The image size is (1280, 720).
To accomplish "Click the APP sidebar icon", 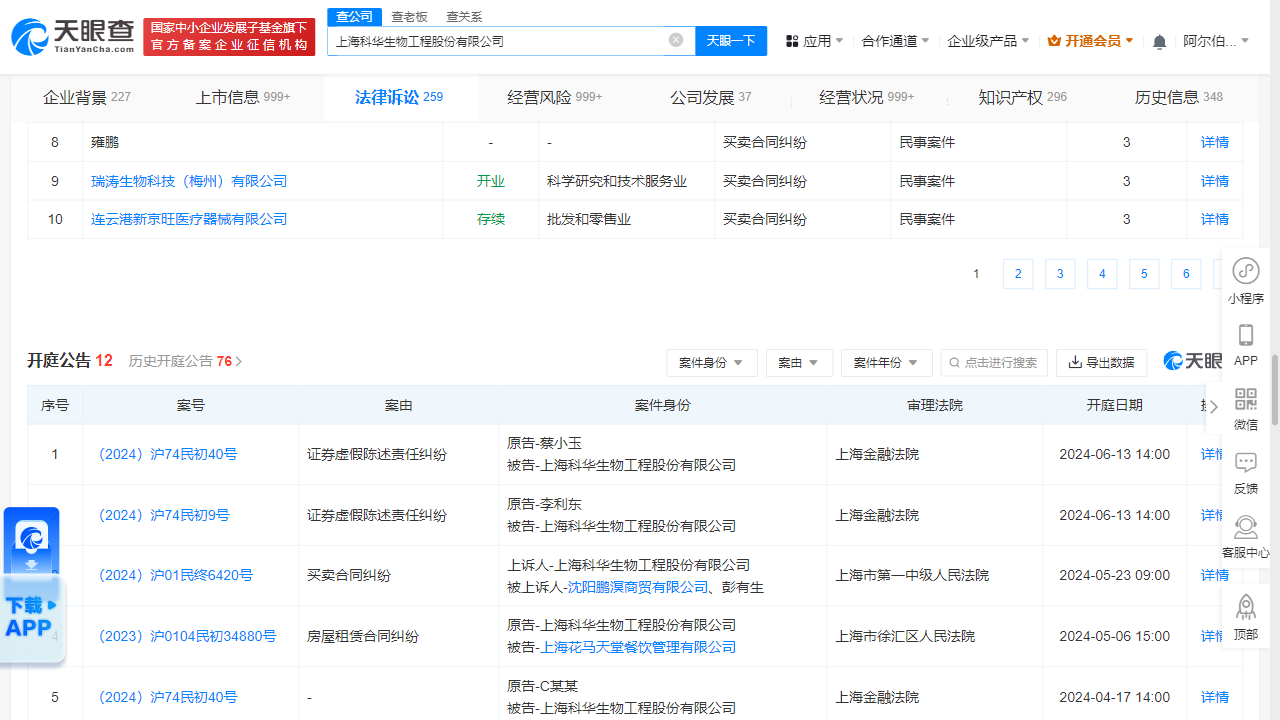I will point(1245,336).
